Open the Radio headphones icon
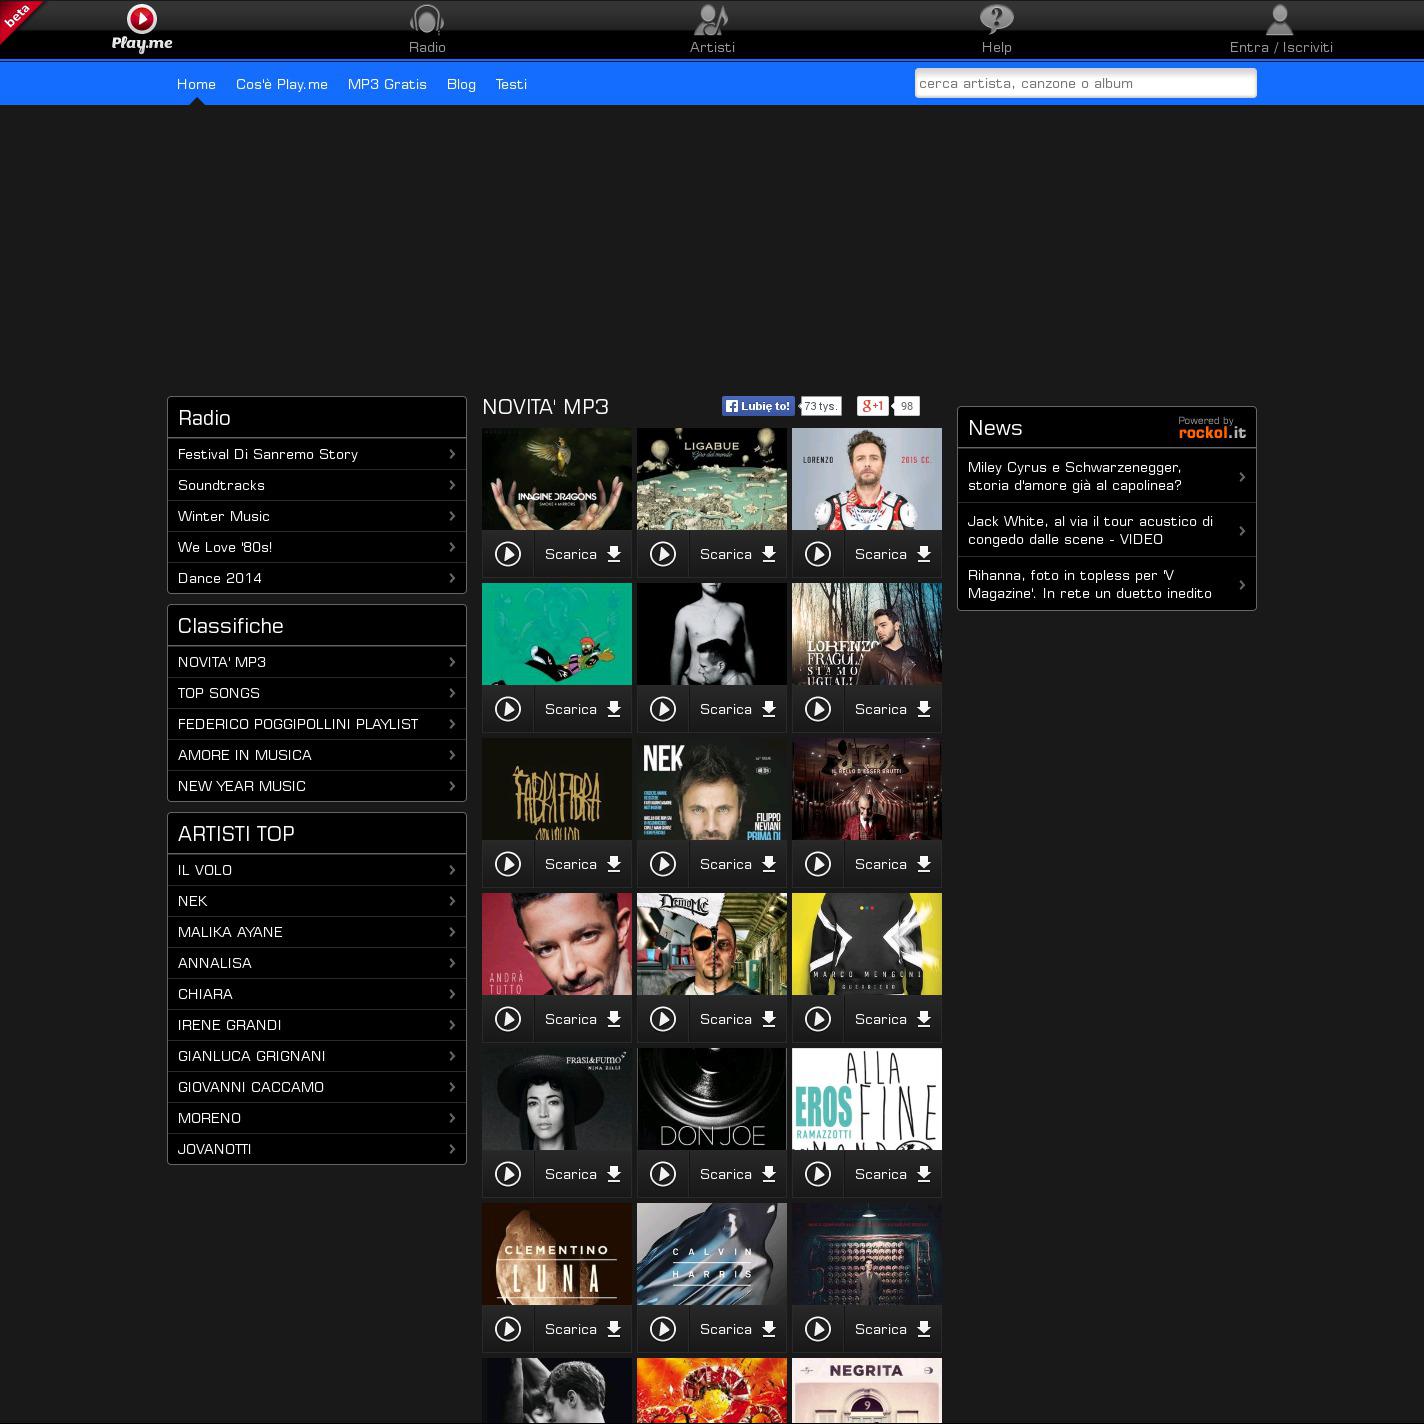 (x=427, y=20)
